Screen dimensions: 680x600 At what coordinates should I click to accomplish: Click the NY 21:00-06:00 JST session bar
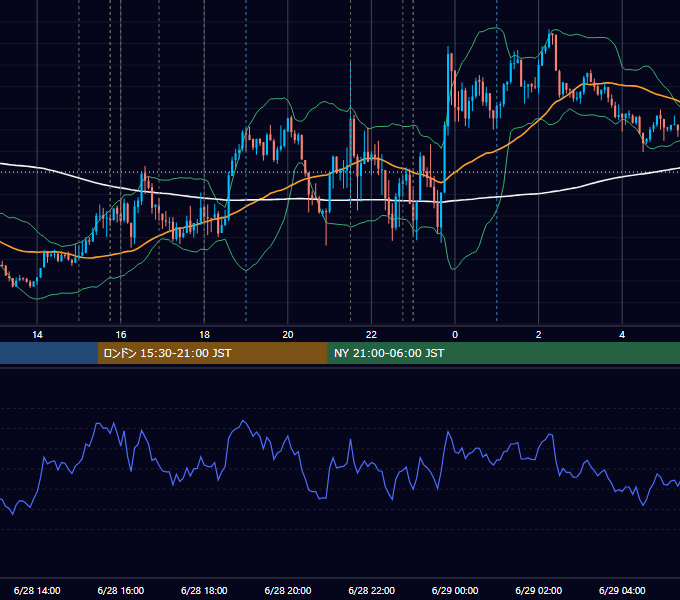point(503,353)
